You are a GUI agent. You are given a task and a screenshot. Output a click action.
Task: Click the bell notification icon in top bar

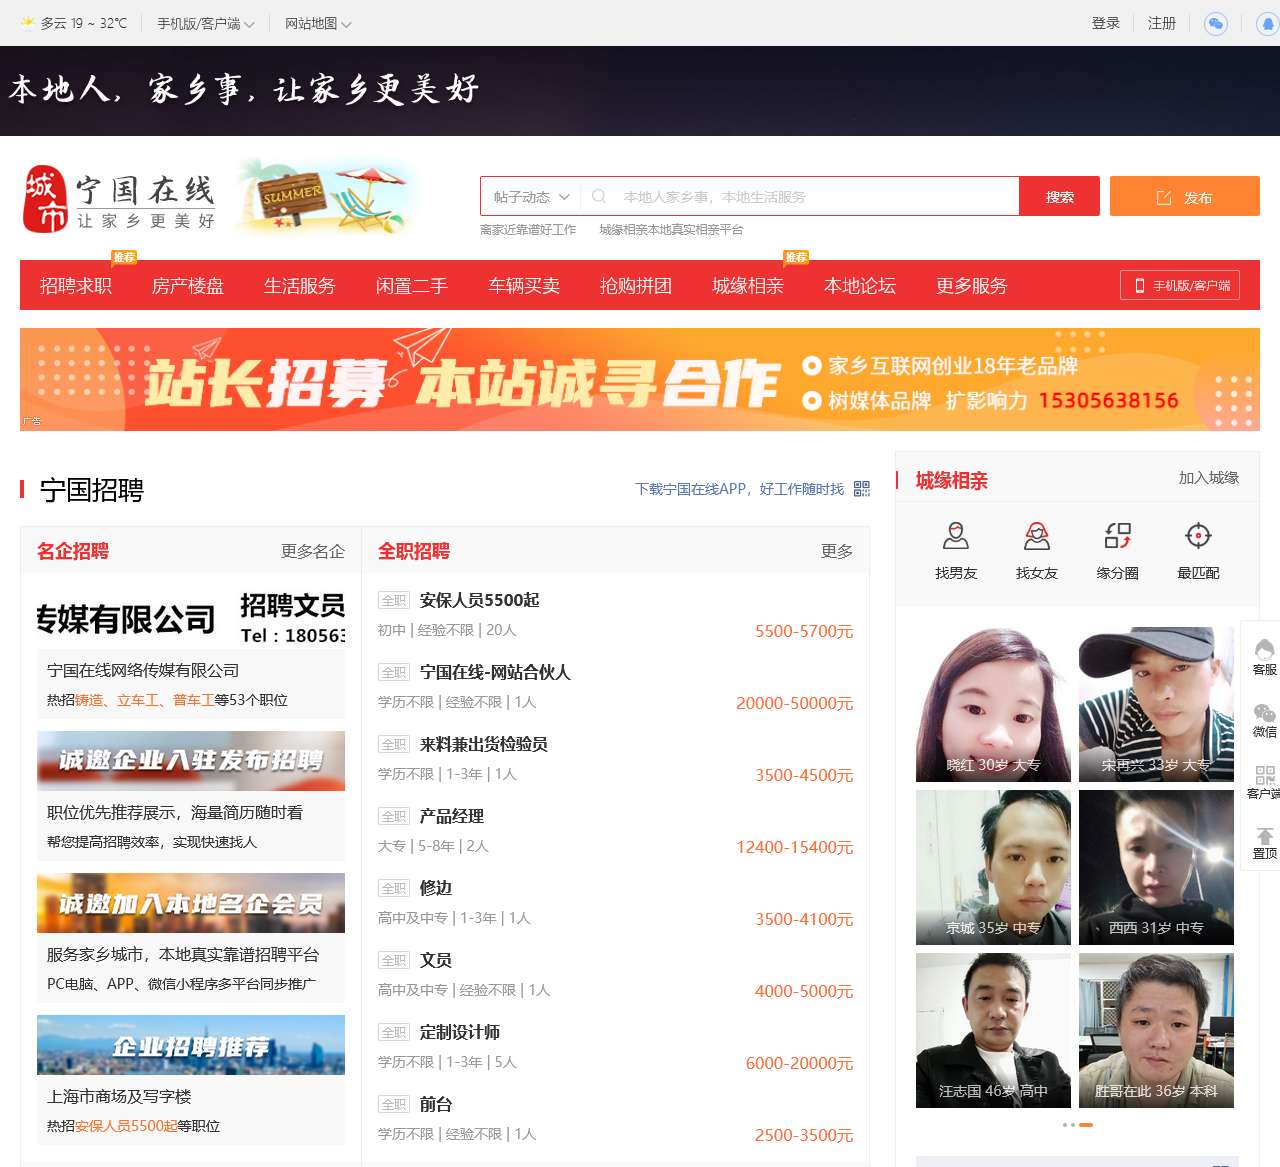1267,24
